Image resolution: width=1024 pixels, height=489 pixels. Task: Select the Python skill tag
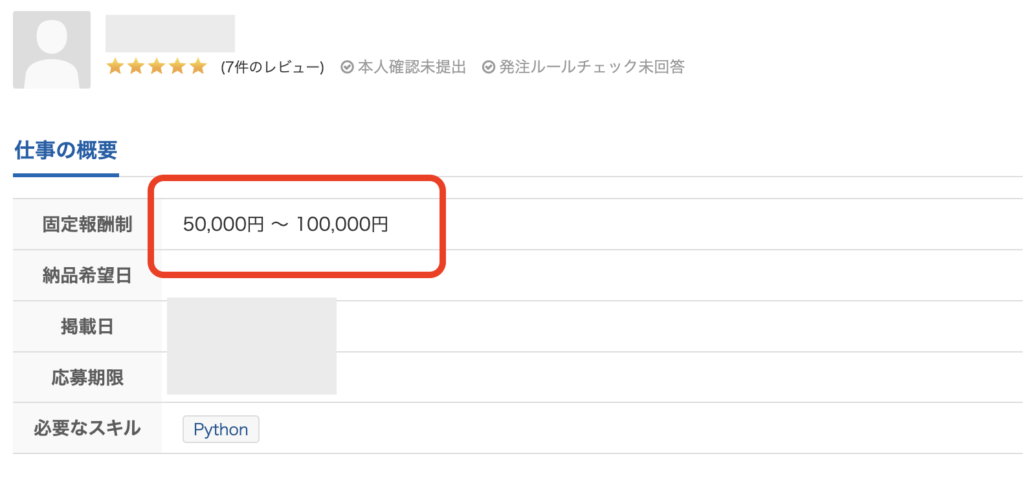220,429
